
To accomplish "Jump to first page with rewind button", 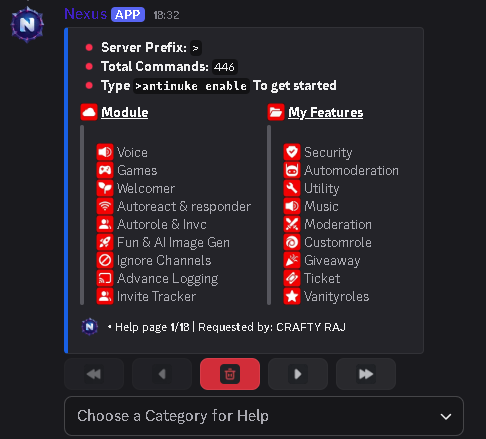I will pos(94,374).
